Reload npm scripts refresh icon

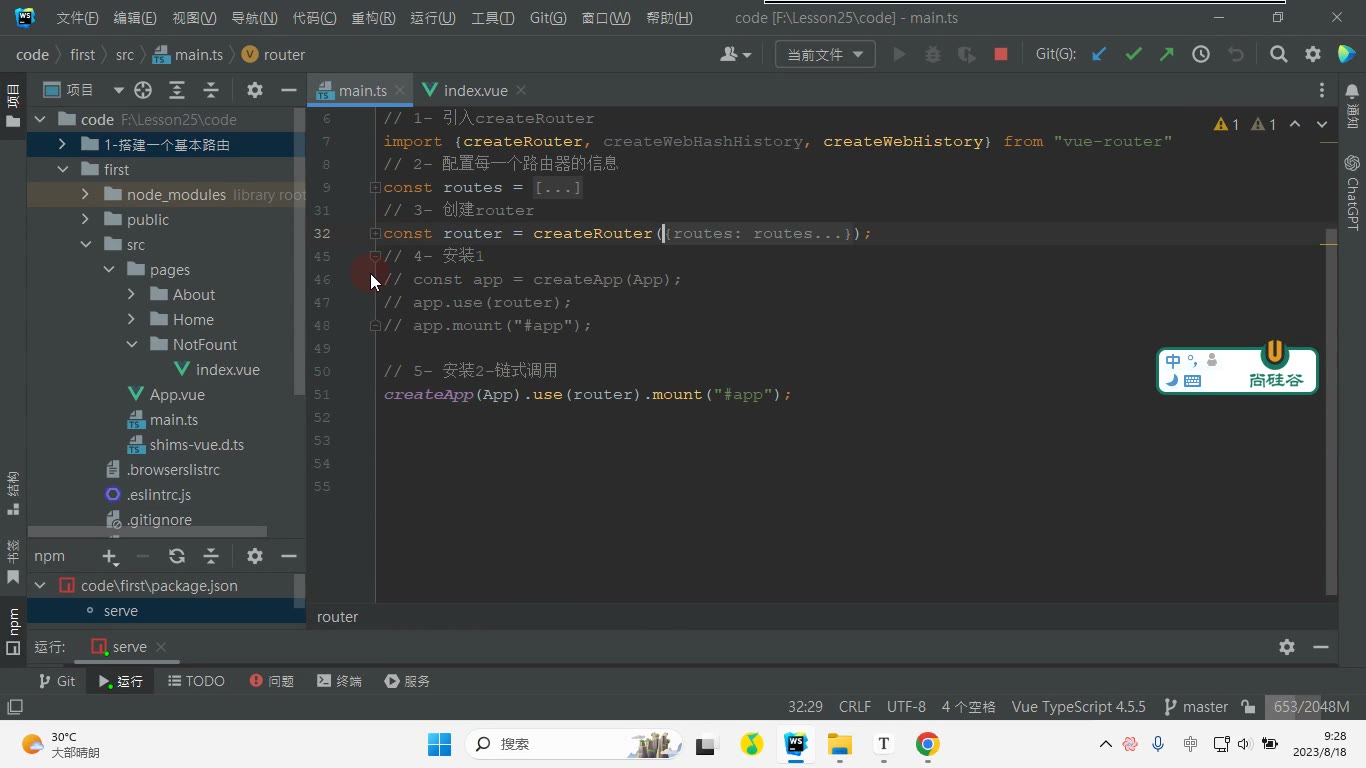click(x=177, y=556)
